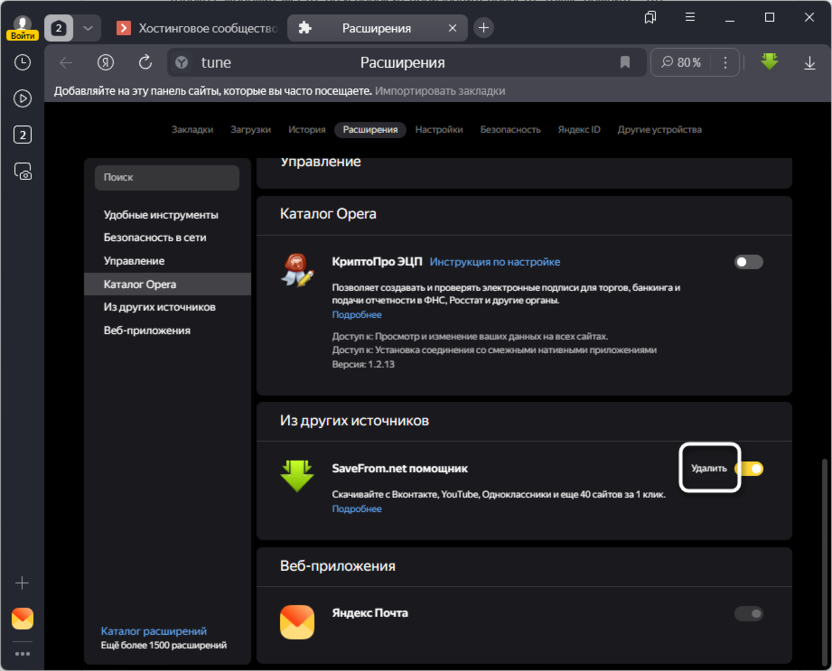
Task: Click the 80% zoom indicator
Action: click(x=681, y=63)
